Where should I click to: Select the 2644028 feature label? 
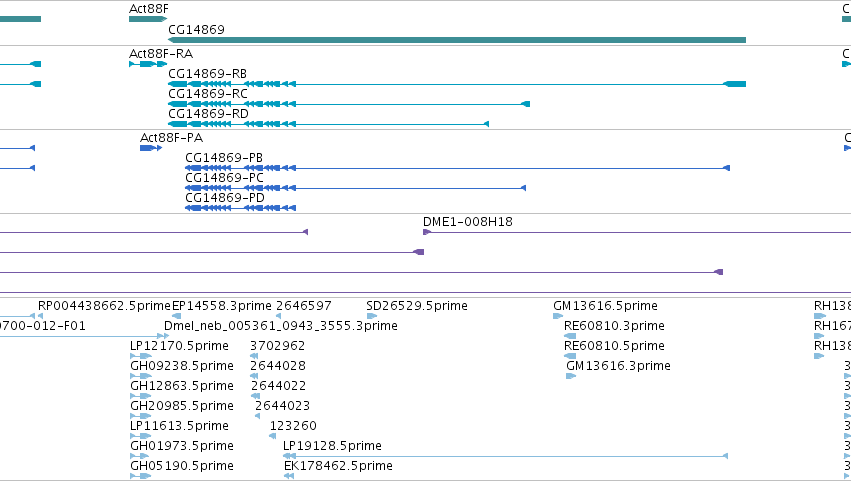point(278,366)
